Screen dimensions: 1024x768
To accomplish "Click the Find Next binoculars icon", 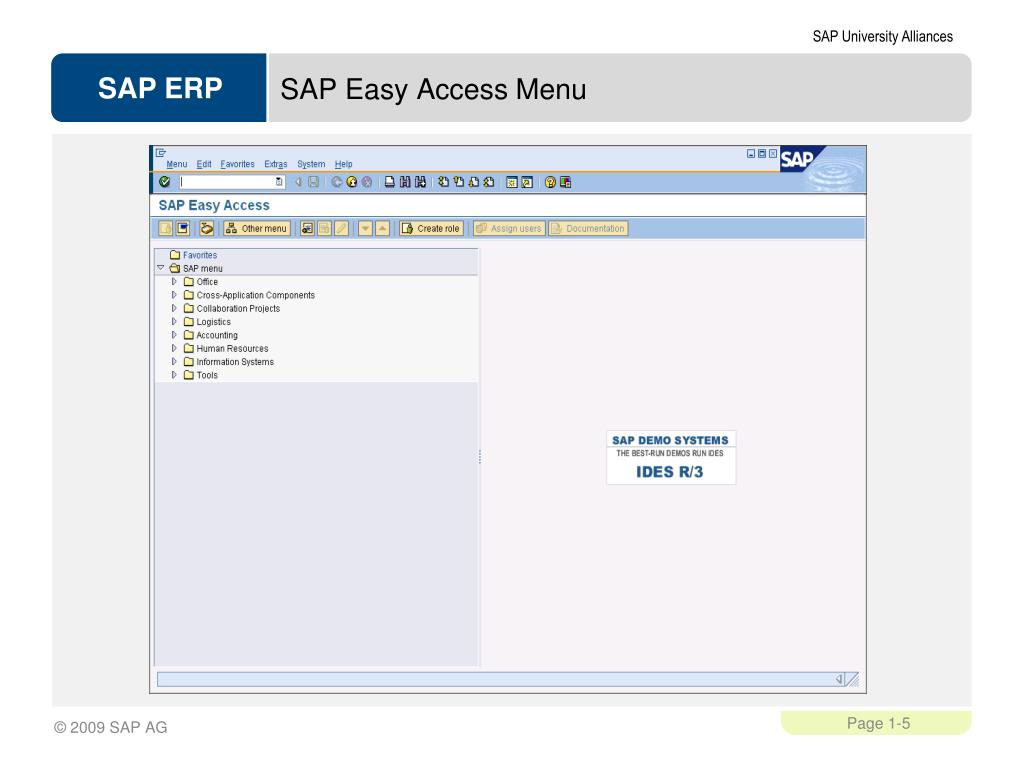I will (420, 182).
